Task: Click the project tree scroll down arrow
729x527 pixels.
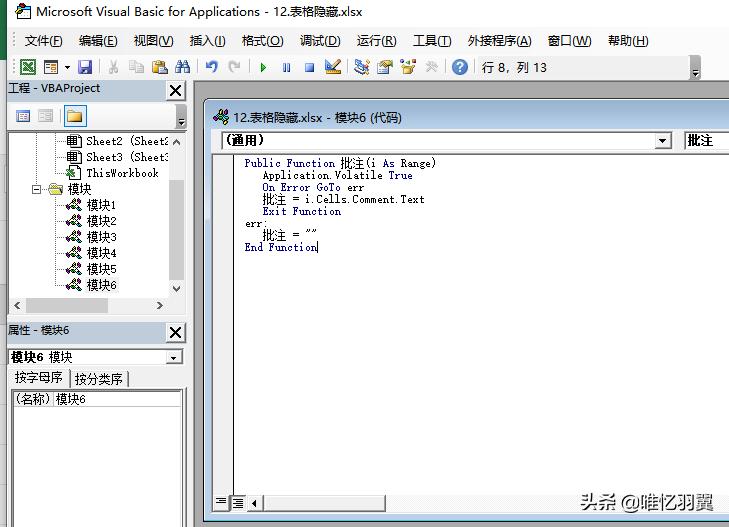Action: point(177,288)
